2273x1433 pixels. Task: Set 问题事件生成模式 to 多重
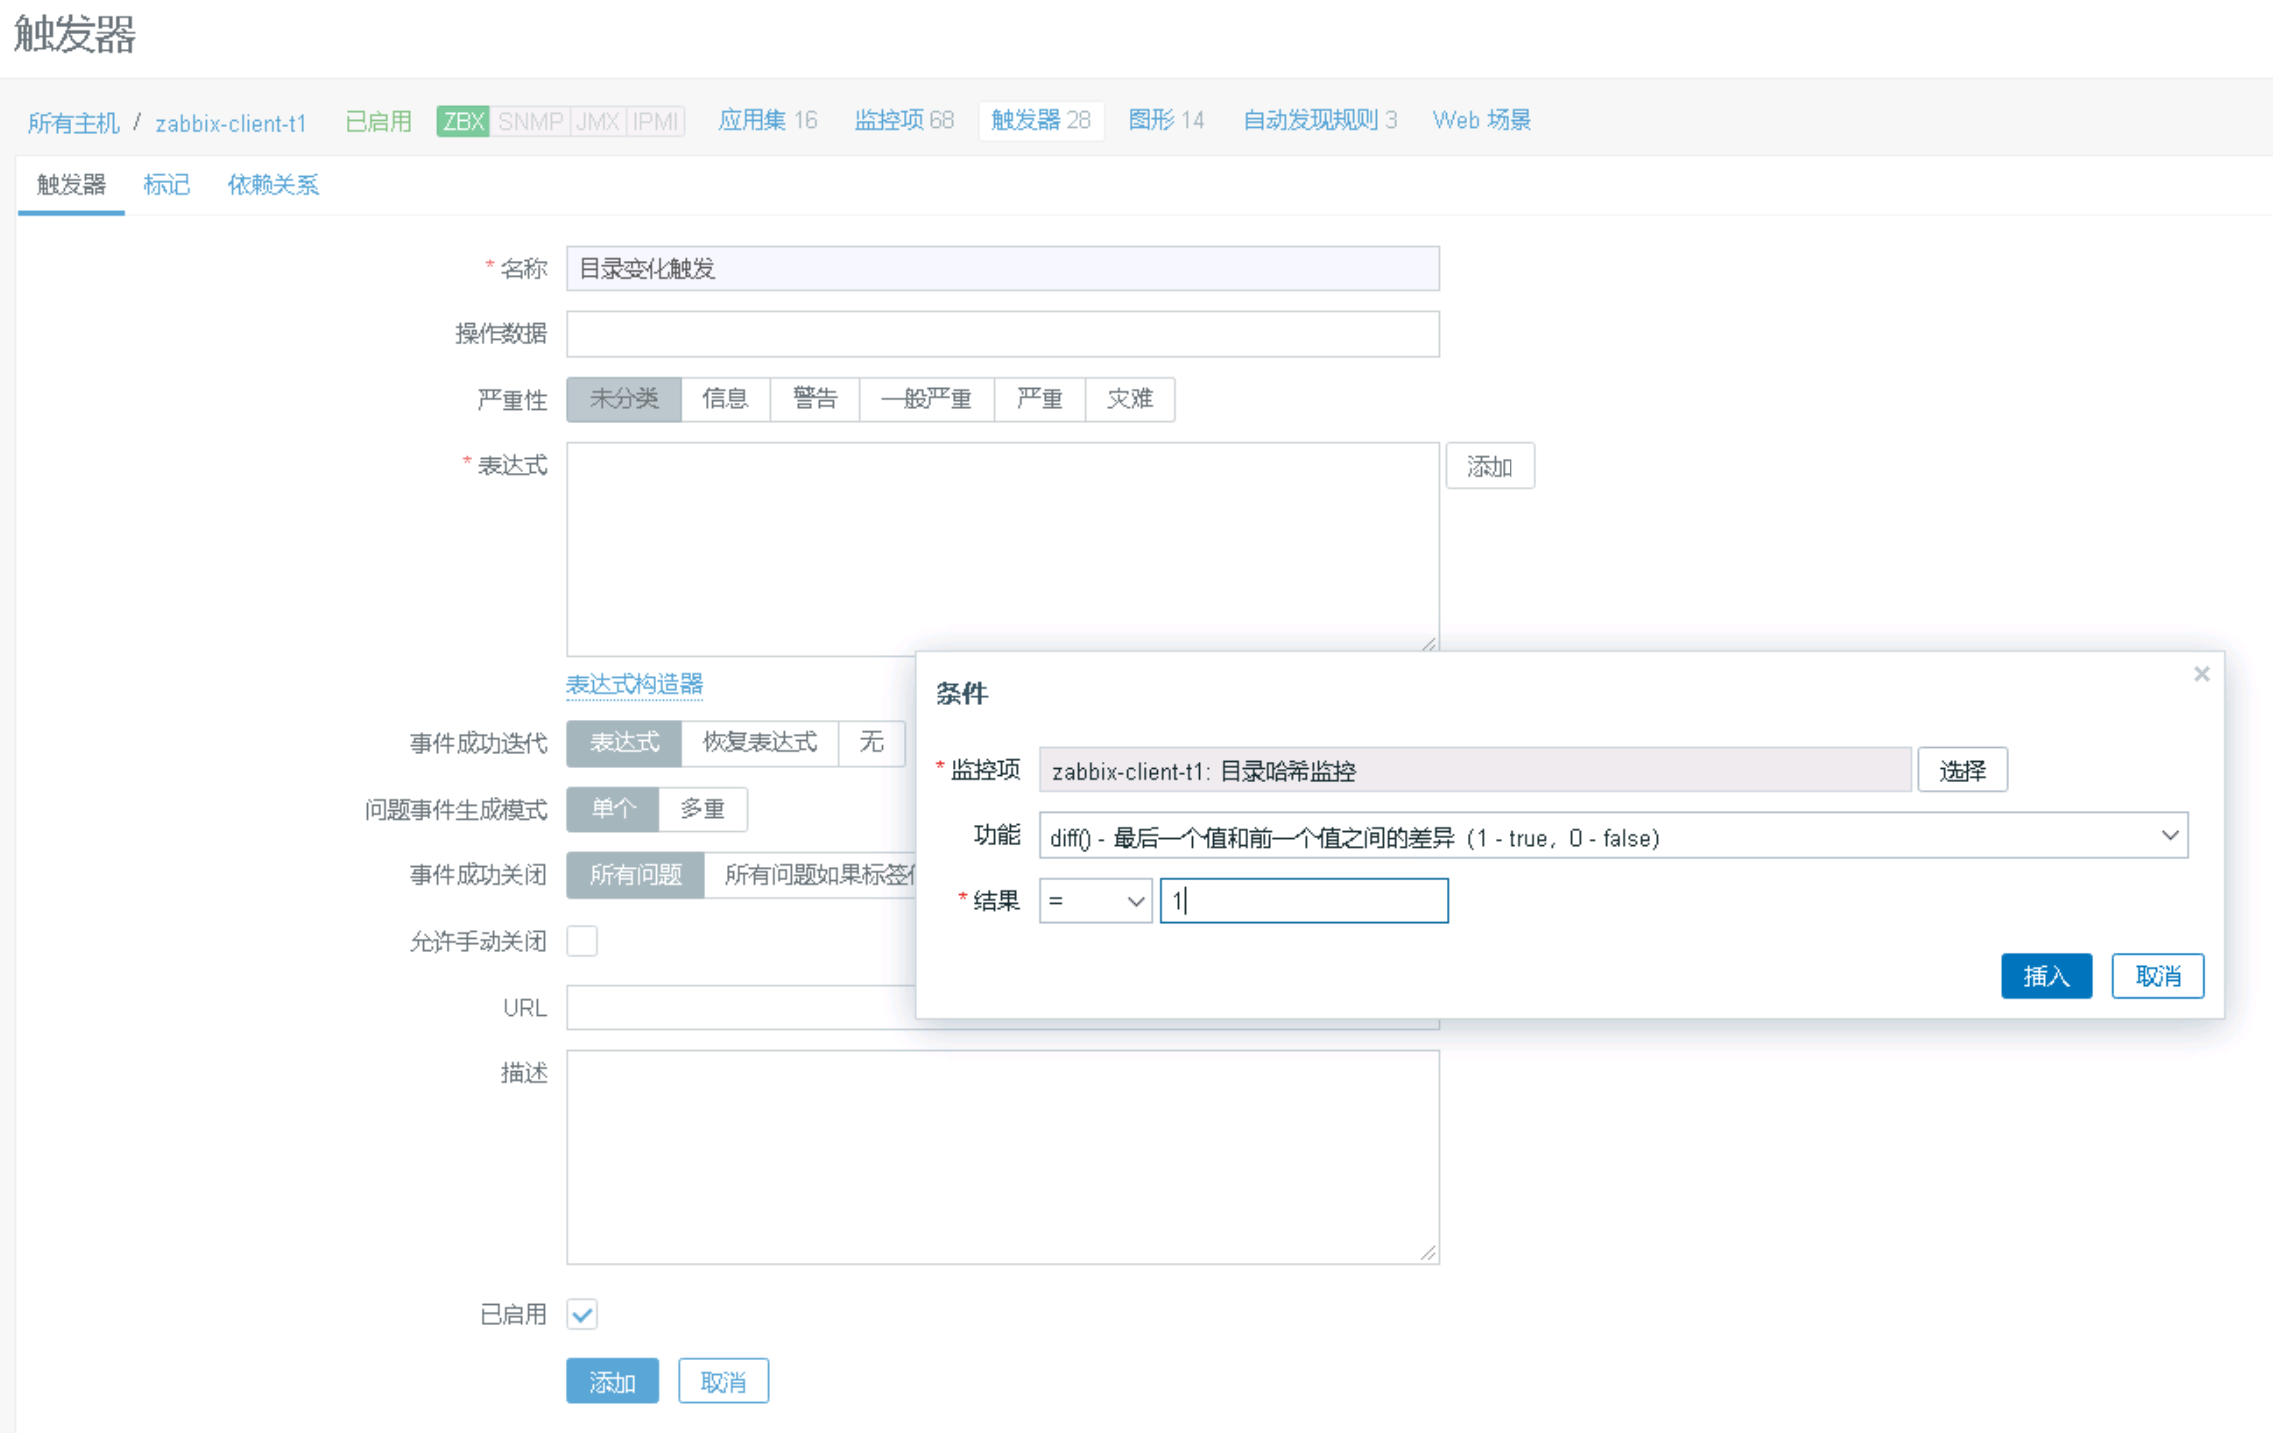(703, 809)
